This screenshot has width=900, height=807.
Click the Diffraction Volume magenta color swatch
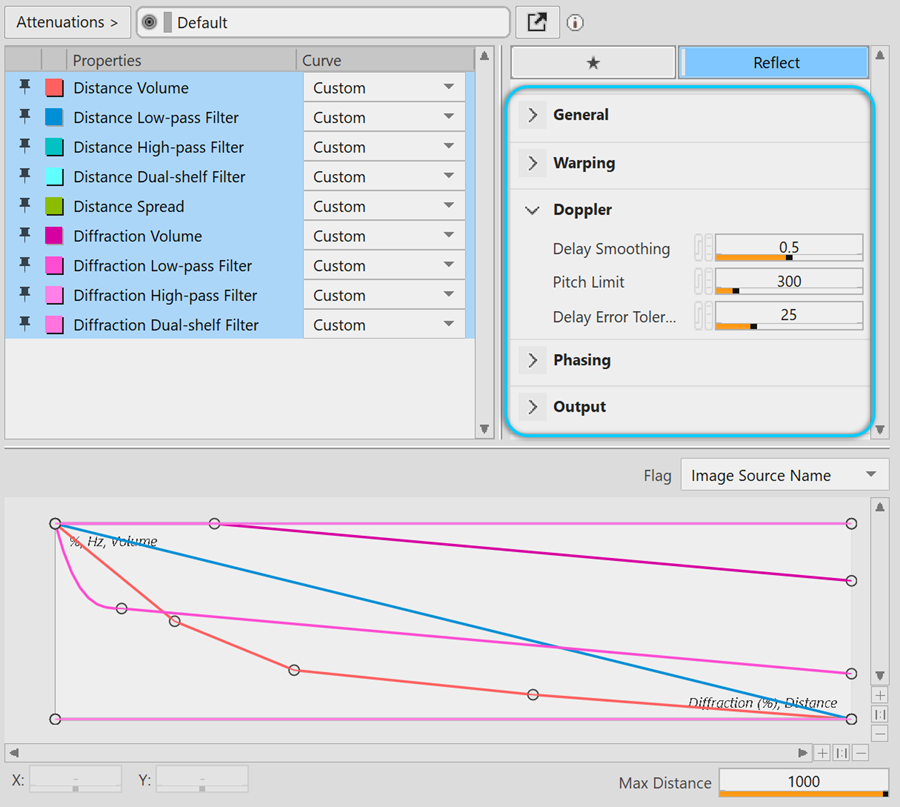(54, 236)
